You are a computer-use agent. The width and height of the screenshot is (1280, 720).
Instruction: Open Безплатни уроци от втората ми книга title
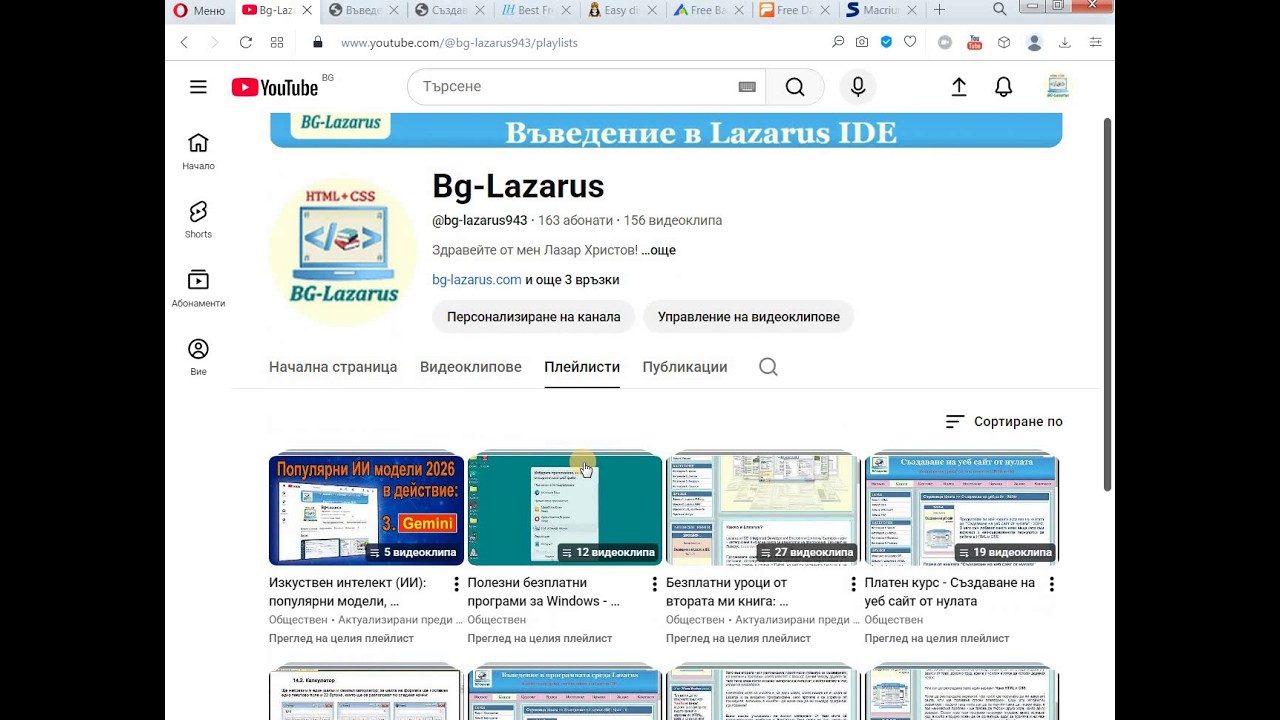point(727,592)
